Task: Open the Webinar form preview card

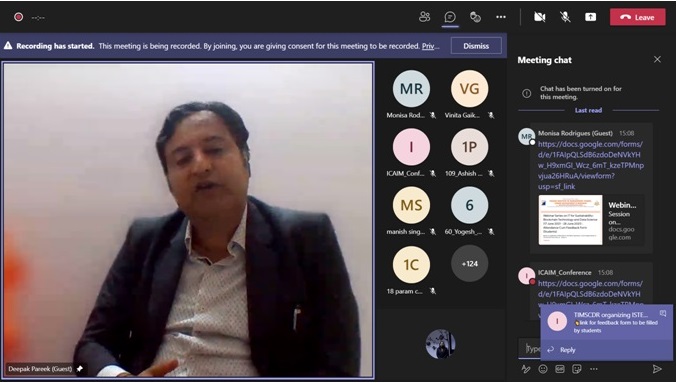Action: [x=591, y=220]
